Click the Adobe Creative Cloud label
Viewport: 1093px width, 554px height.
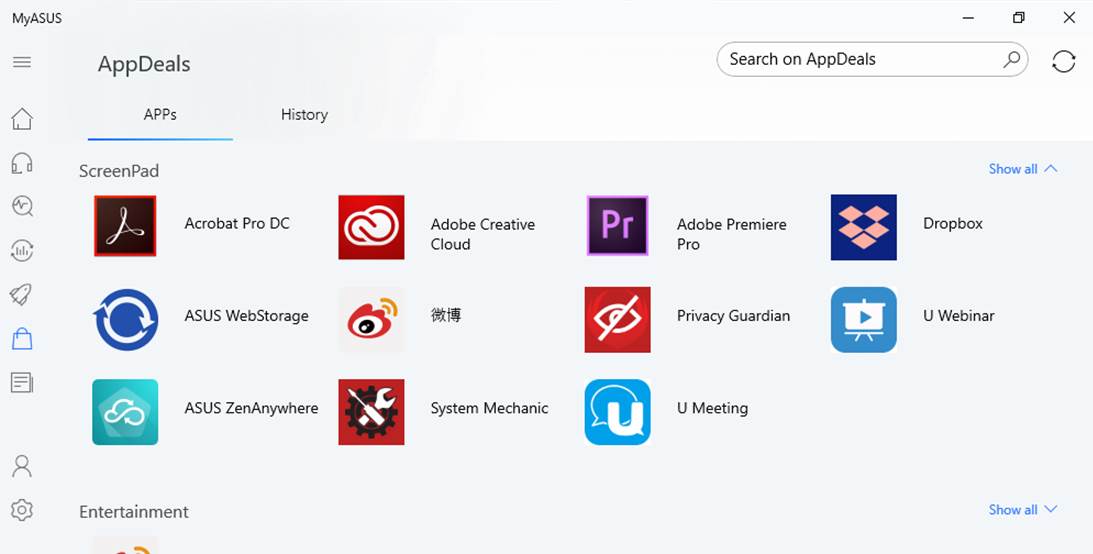click(x=483, y=234)
